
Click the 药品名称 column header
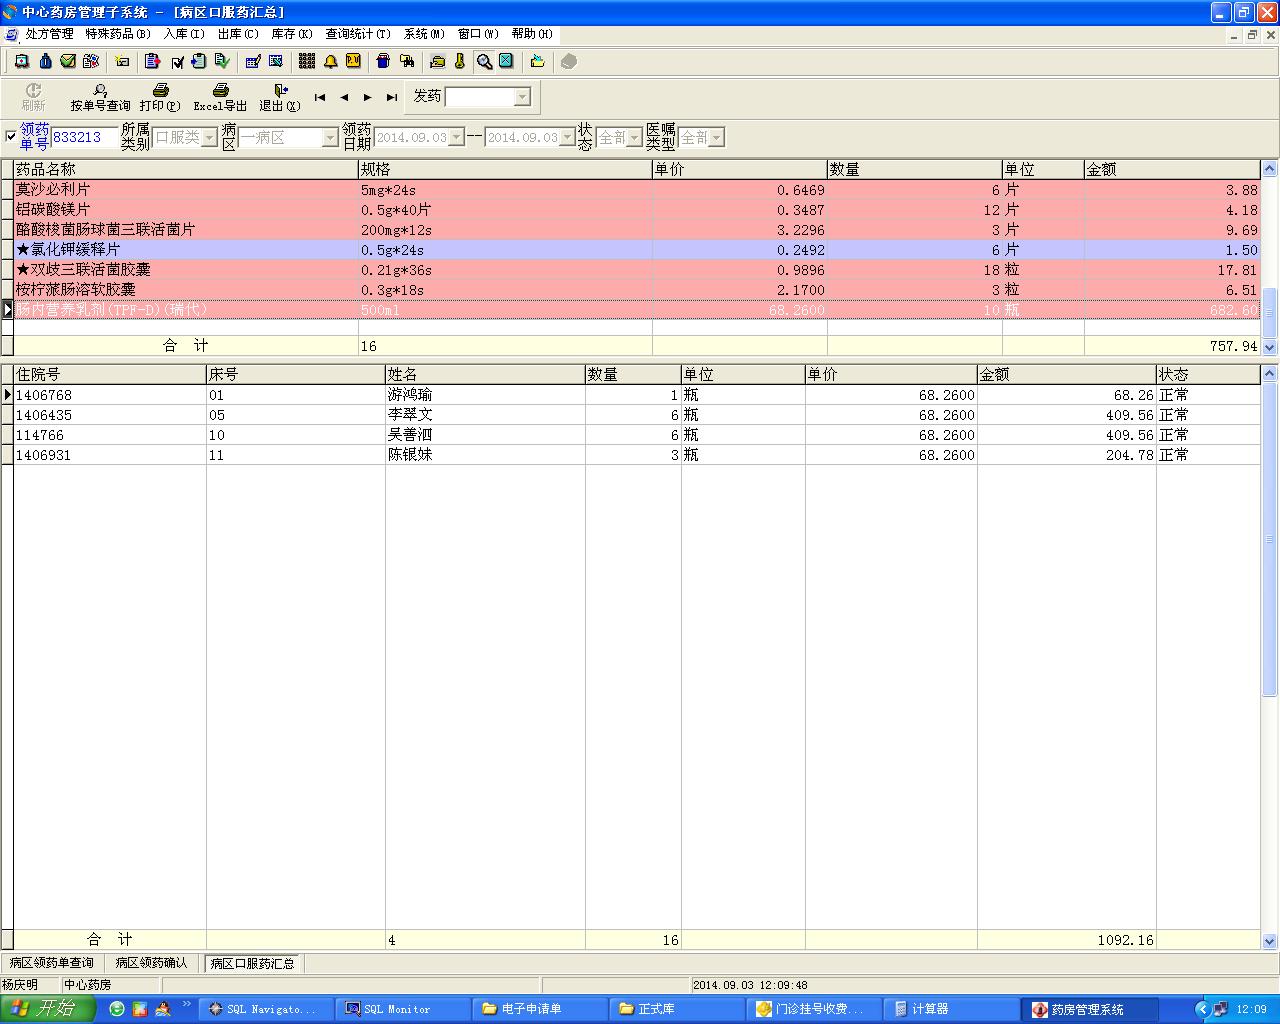(186, 170)
